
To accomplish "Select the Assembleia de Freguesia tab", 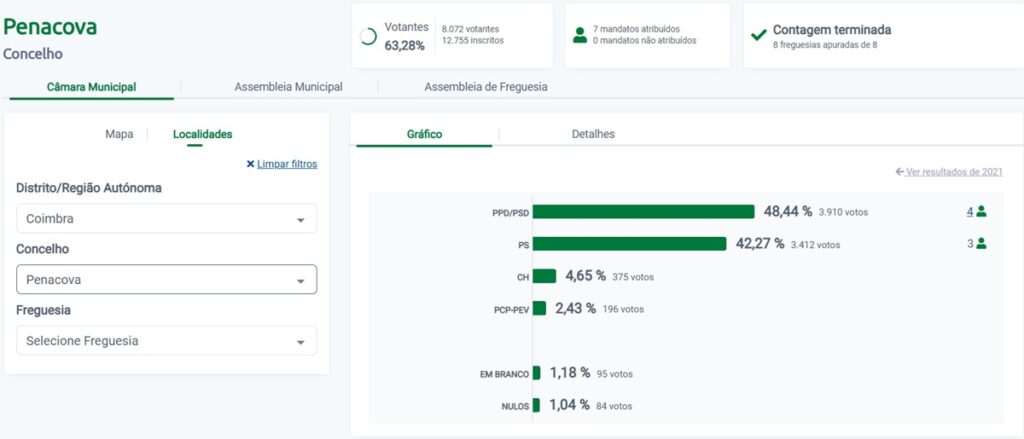I will point(485,87).
